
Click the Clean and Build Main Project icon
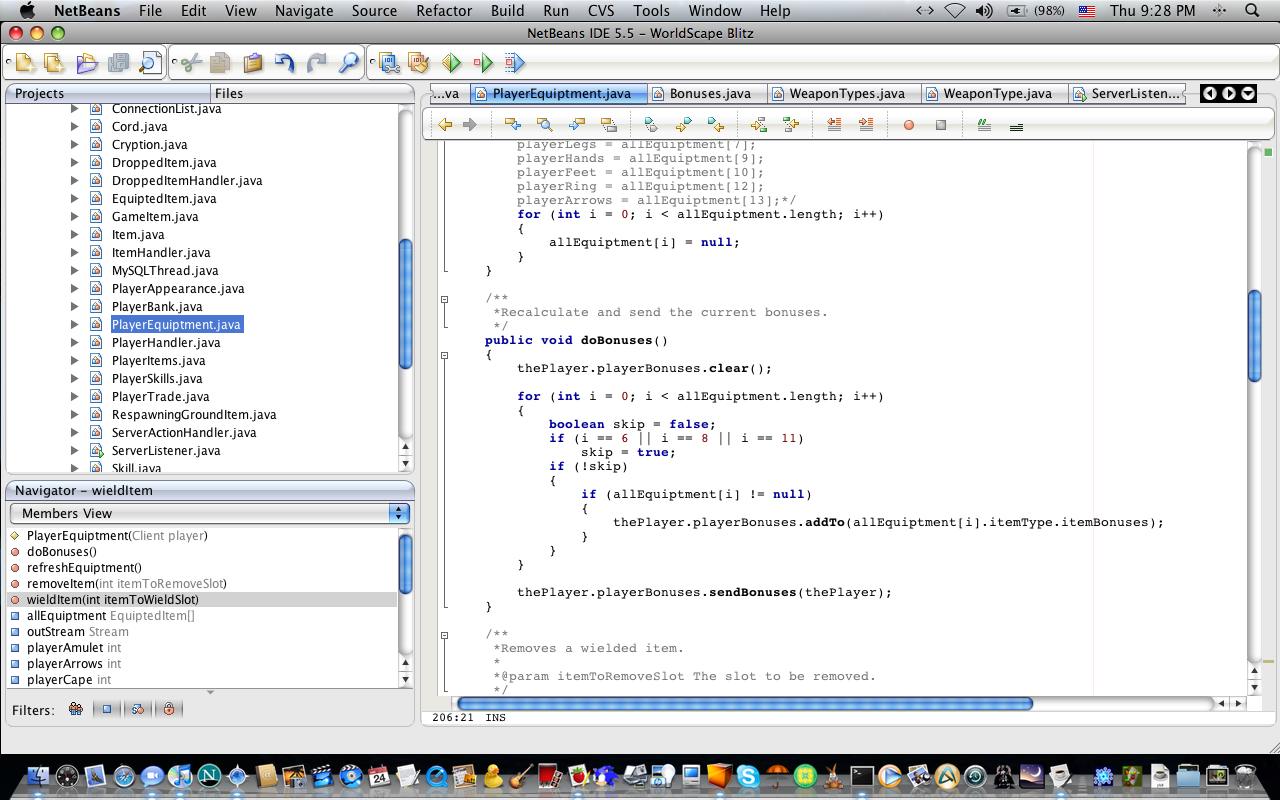pos(419,64)
